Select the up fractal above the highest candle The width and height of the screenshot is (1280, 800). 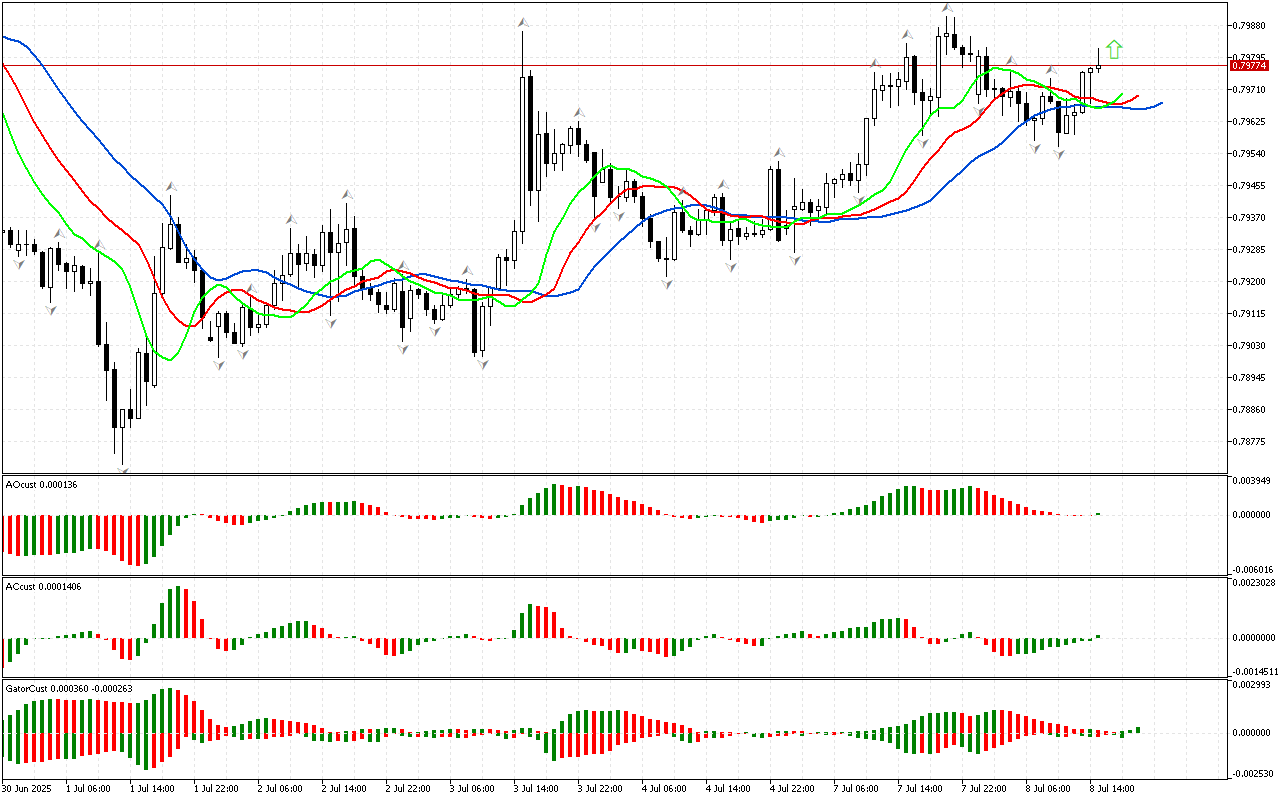pos(946,8)
